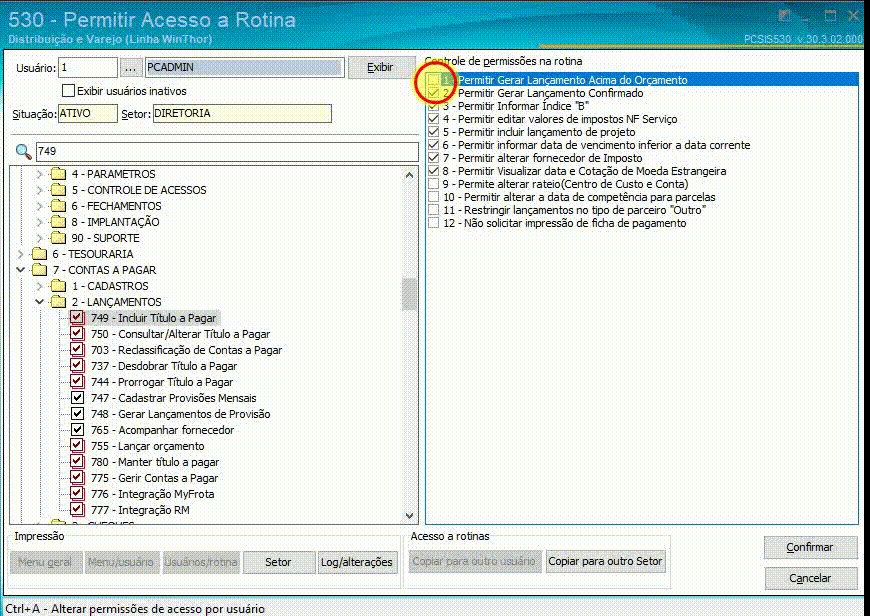Toggle checkbox for 765 - Acompanhar fornecedor
Viewport: 870px width, 616px height.
tap(77, 430)
